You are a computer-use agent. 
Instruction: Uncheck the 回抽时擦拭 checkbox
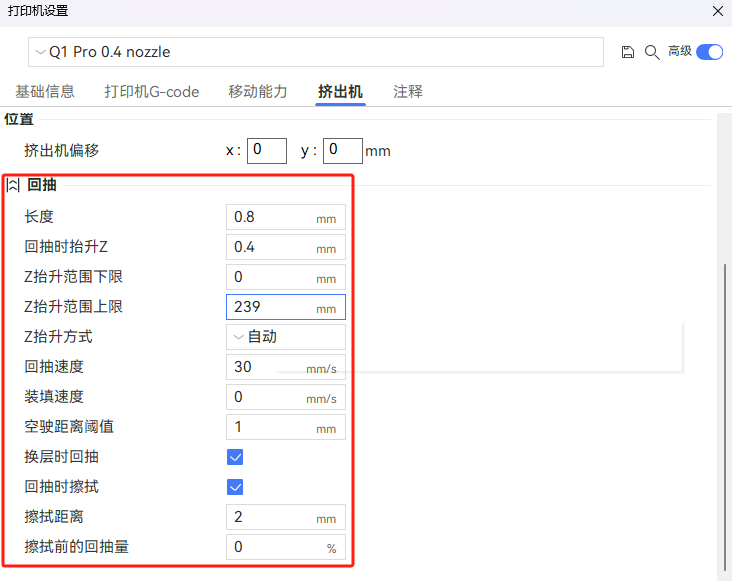click(236, 487)
